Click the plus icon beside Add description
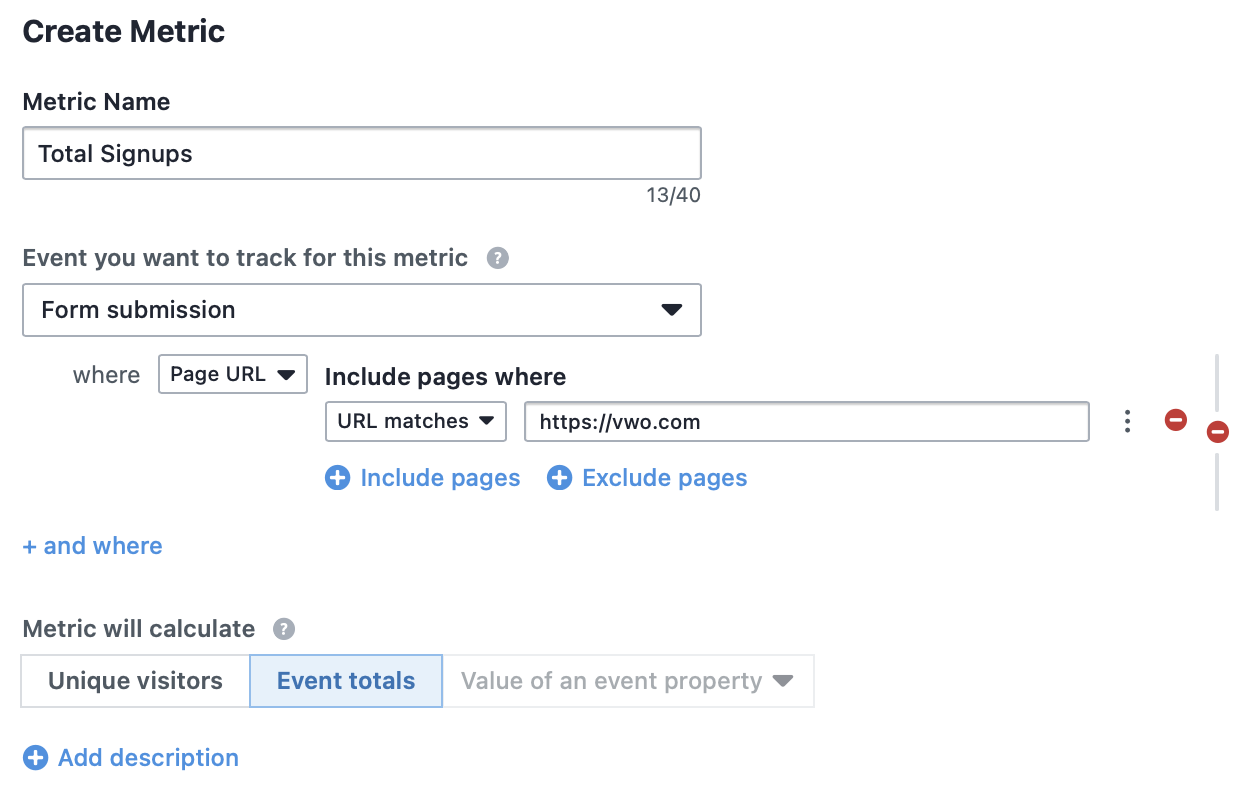Screen dimensions: 1250x796 click(x=35, y=758)
